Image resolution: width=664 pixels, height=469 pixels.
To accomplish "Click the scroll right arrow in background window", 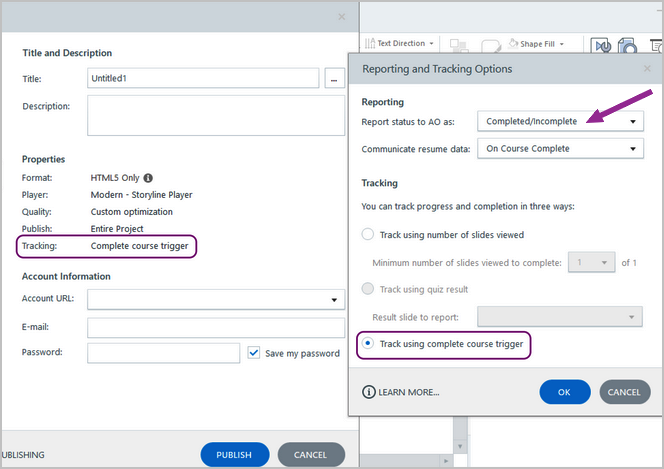I will tap(445, 461).
